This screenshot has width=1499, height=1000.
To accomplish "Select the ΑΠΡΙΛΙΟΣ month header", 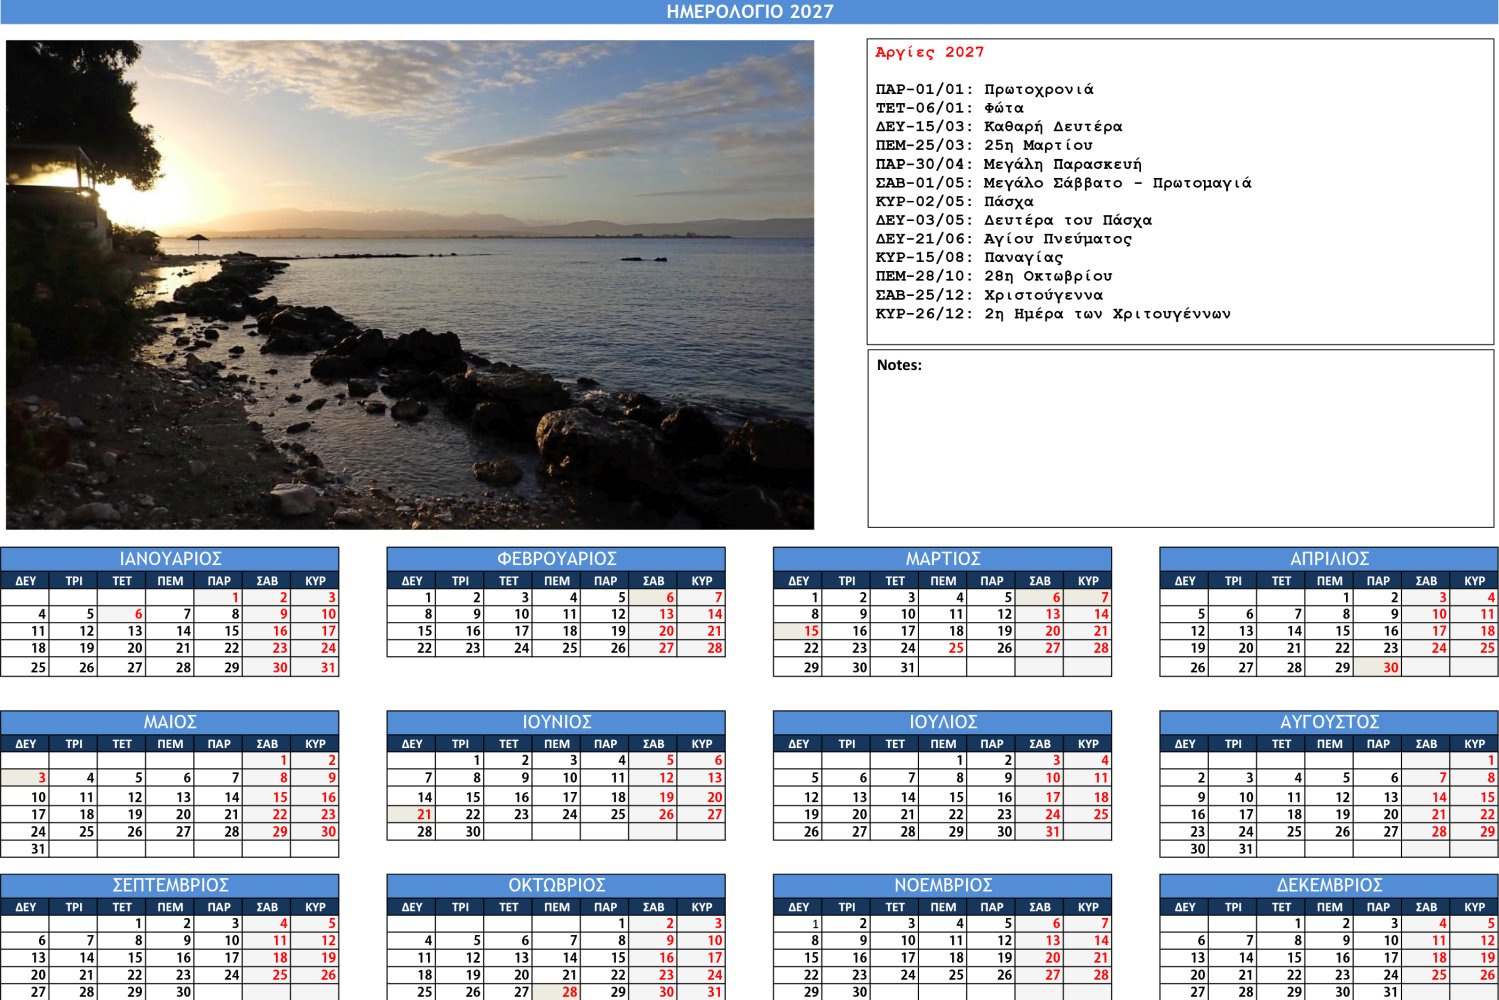I will (1328, 559).
